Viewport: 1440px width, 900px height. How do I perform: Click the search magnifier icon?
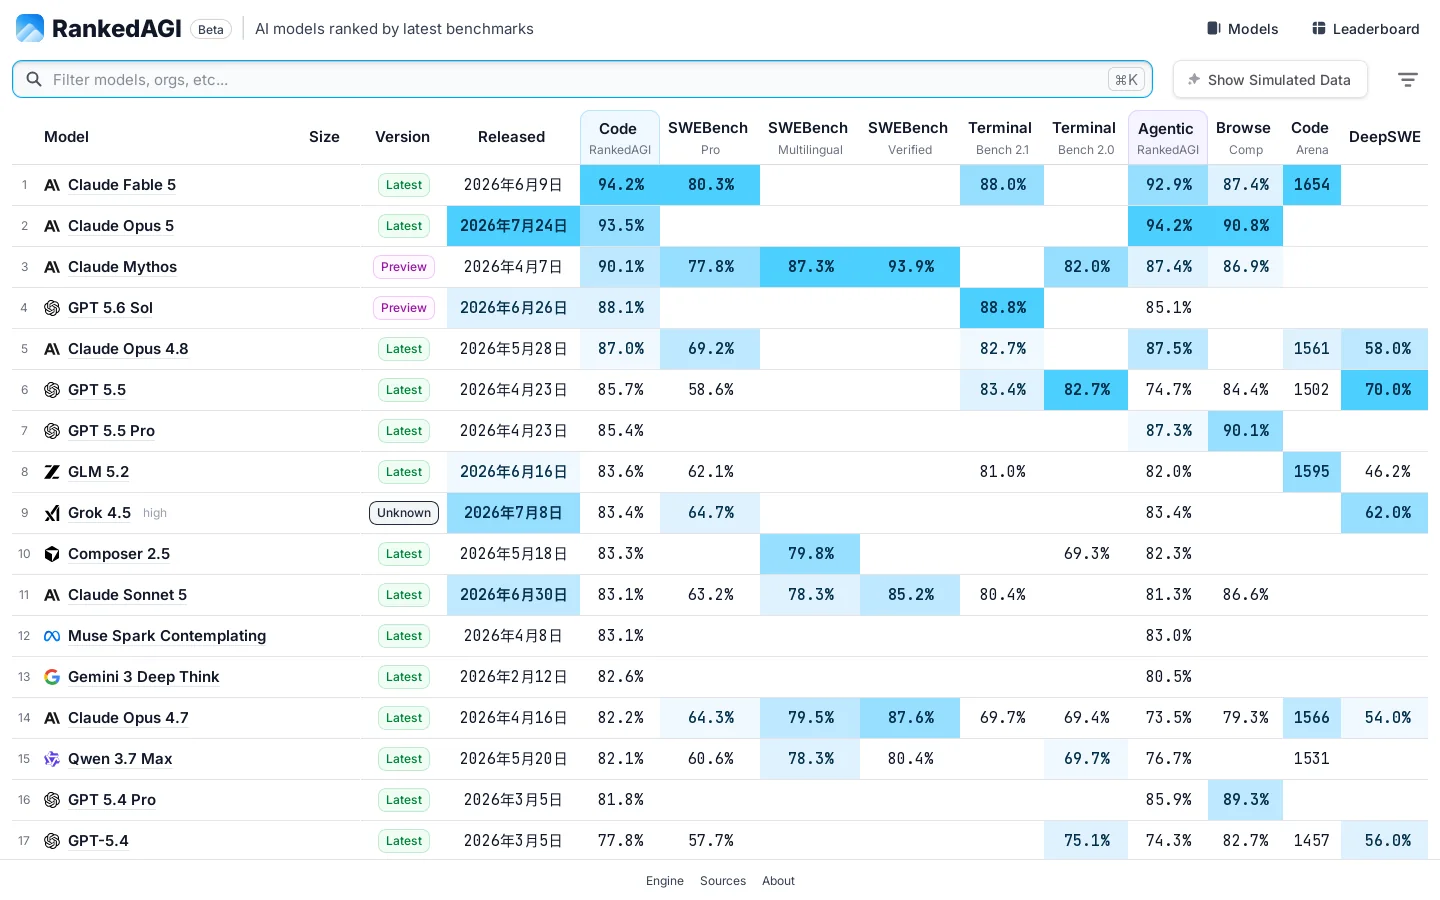[x=34, y=79]
